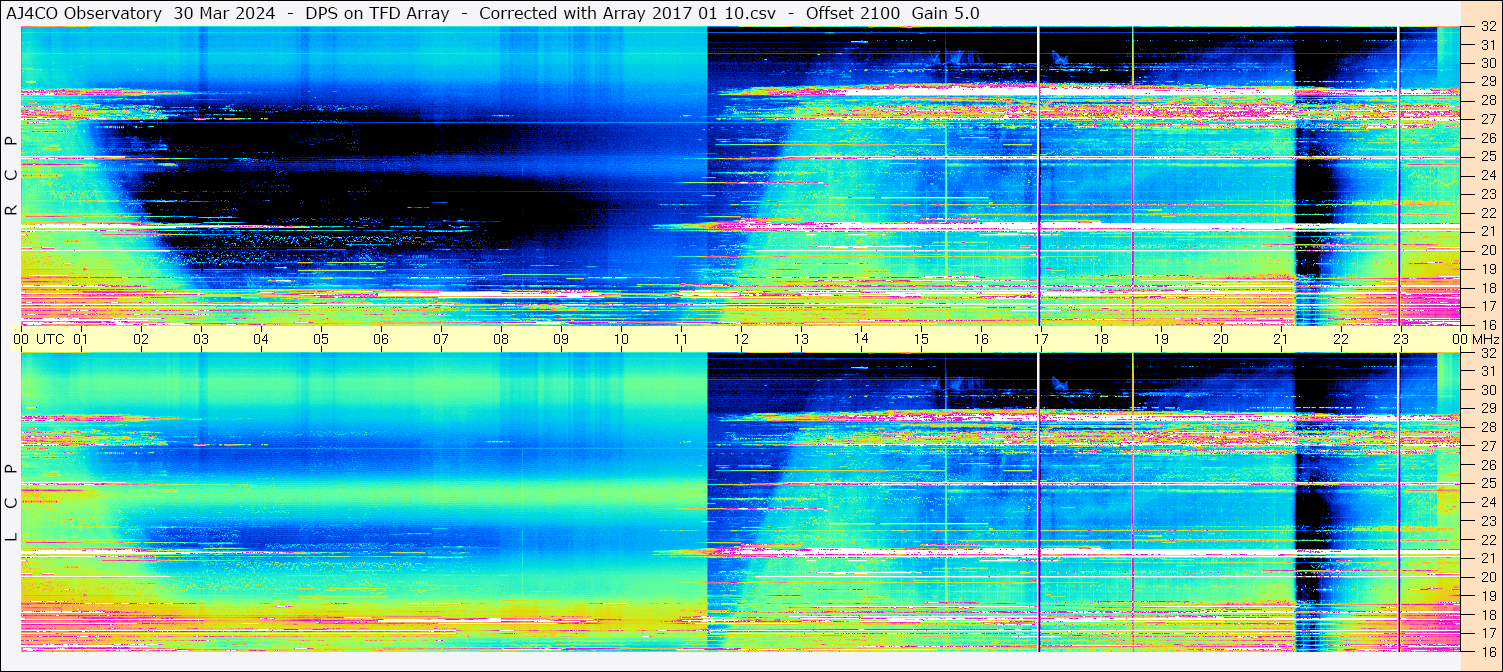Select hour 11 on the UTC time axis
The height and width of the screenshot is (672, 1503).
point(681,339)
